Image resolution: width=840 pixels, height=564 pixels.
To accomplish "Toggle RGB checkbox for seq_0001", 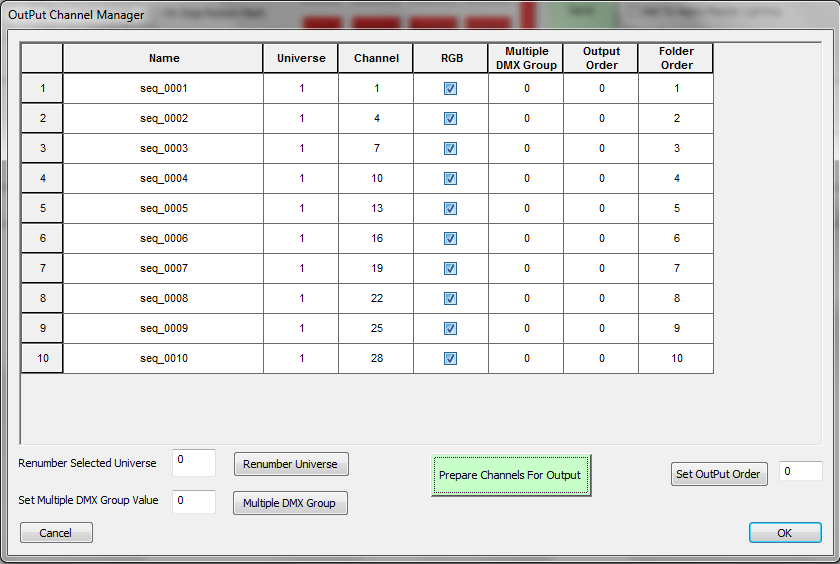I will tap(451, 88).
